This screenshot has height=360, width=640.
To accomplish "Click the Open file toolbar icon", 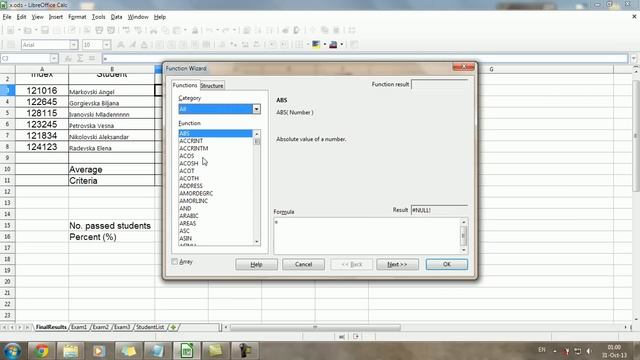I will point(27,30).
